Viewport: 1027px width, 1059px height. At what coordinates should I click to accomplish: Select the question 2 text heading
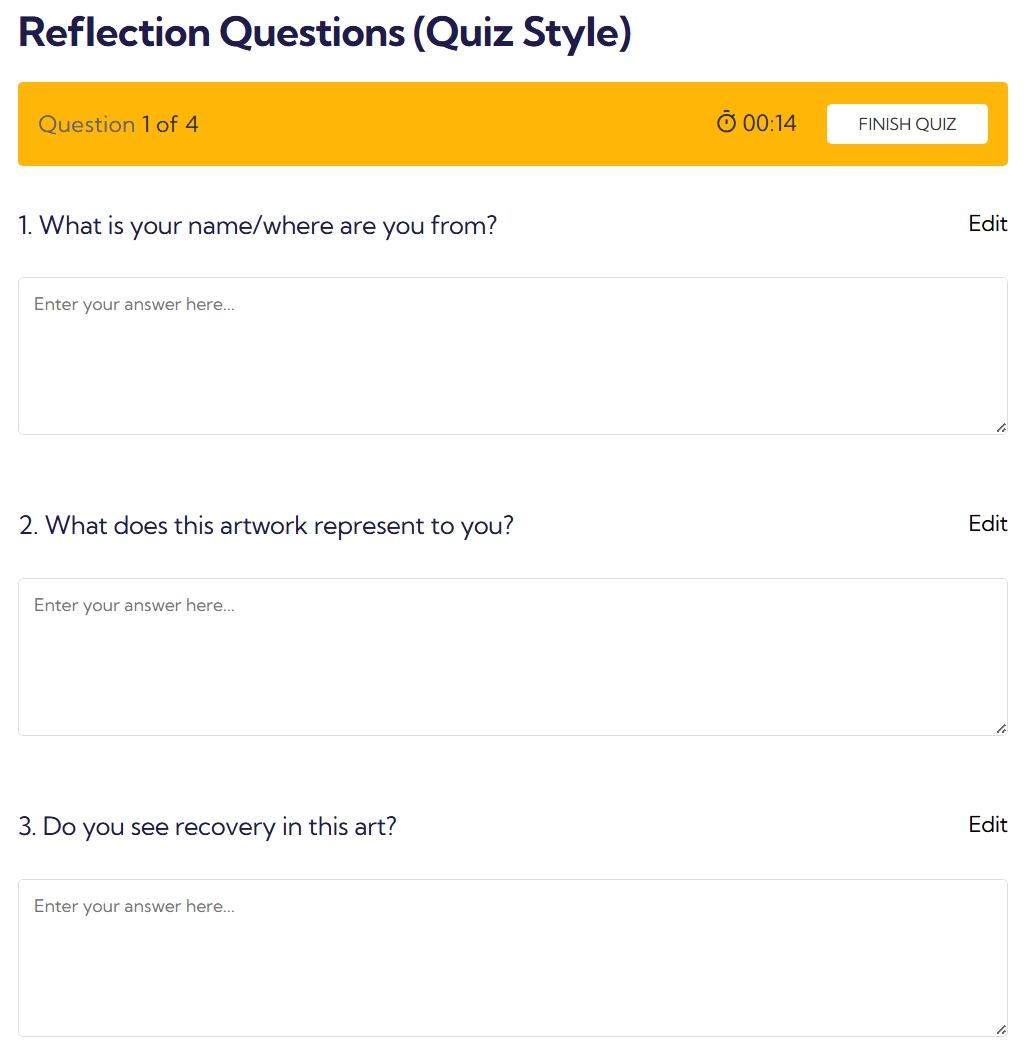click(x=266, y=525)
